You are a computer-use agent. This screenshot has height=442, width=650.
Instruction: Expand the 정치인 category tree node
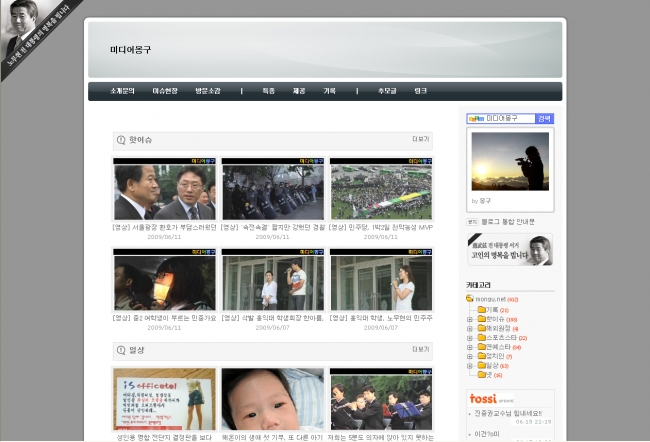[470, 357]
